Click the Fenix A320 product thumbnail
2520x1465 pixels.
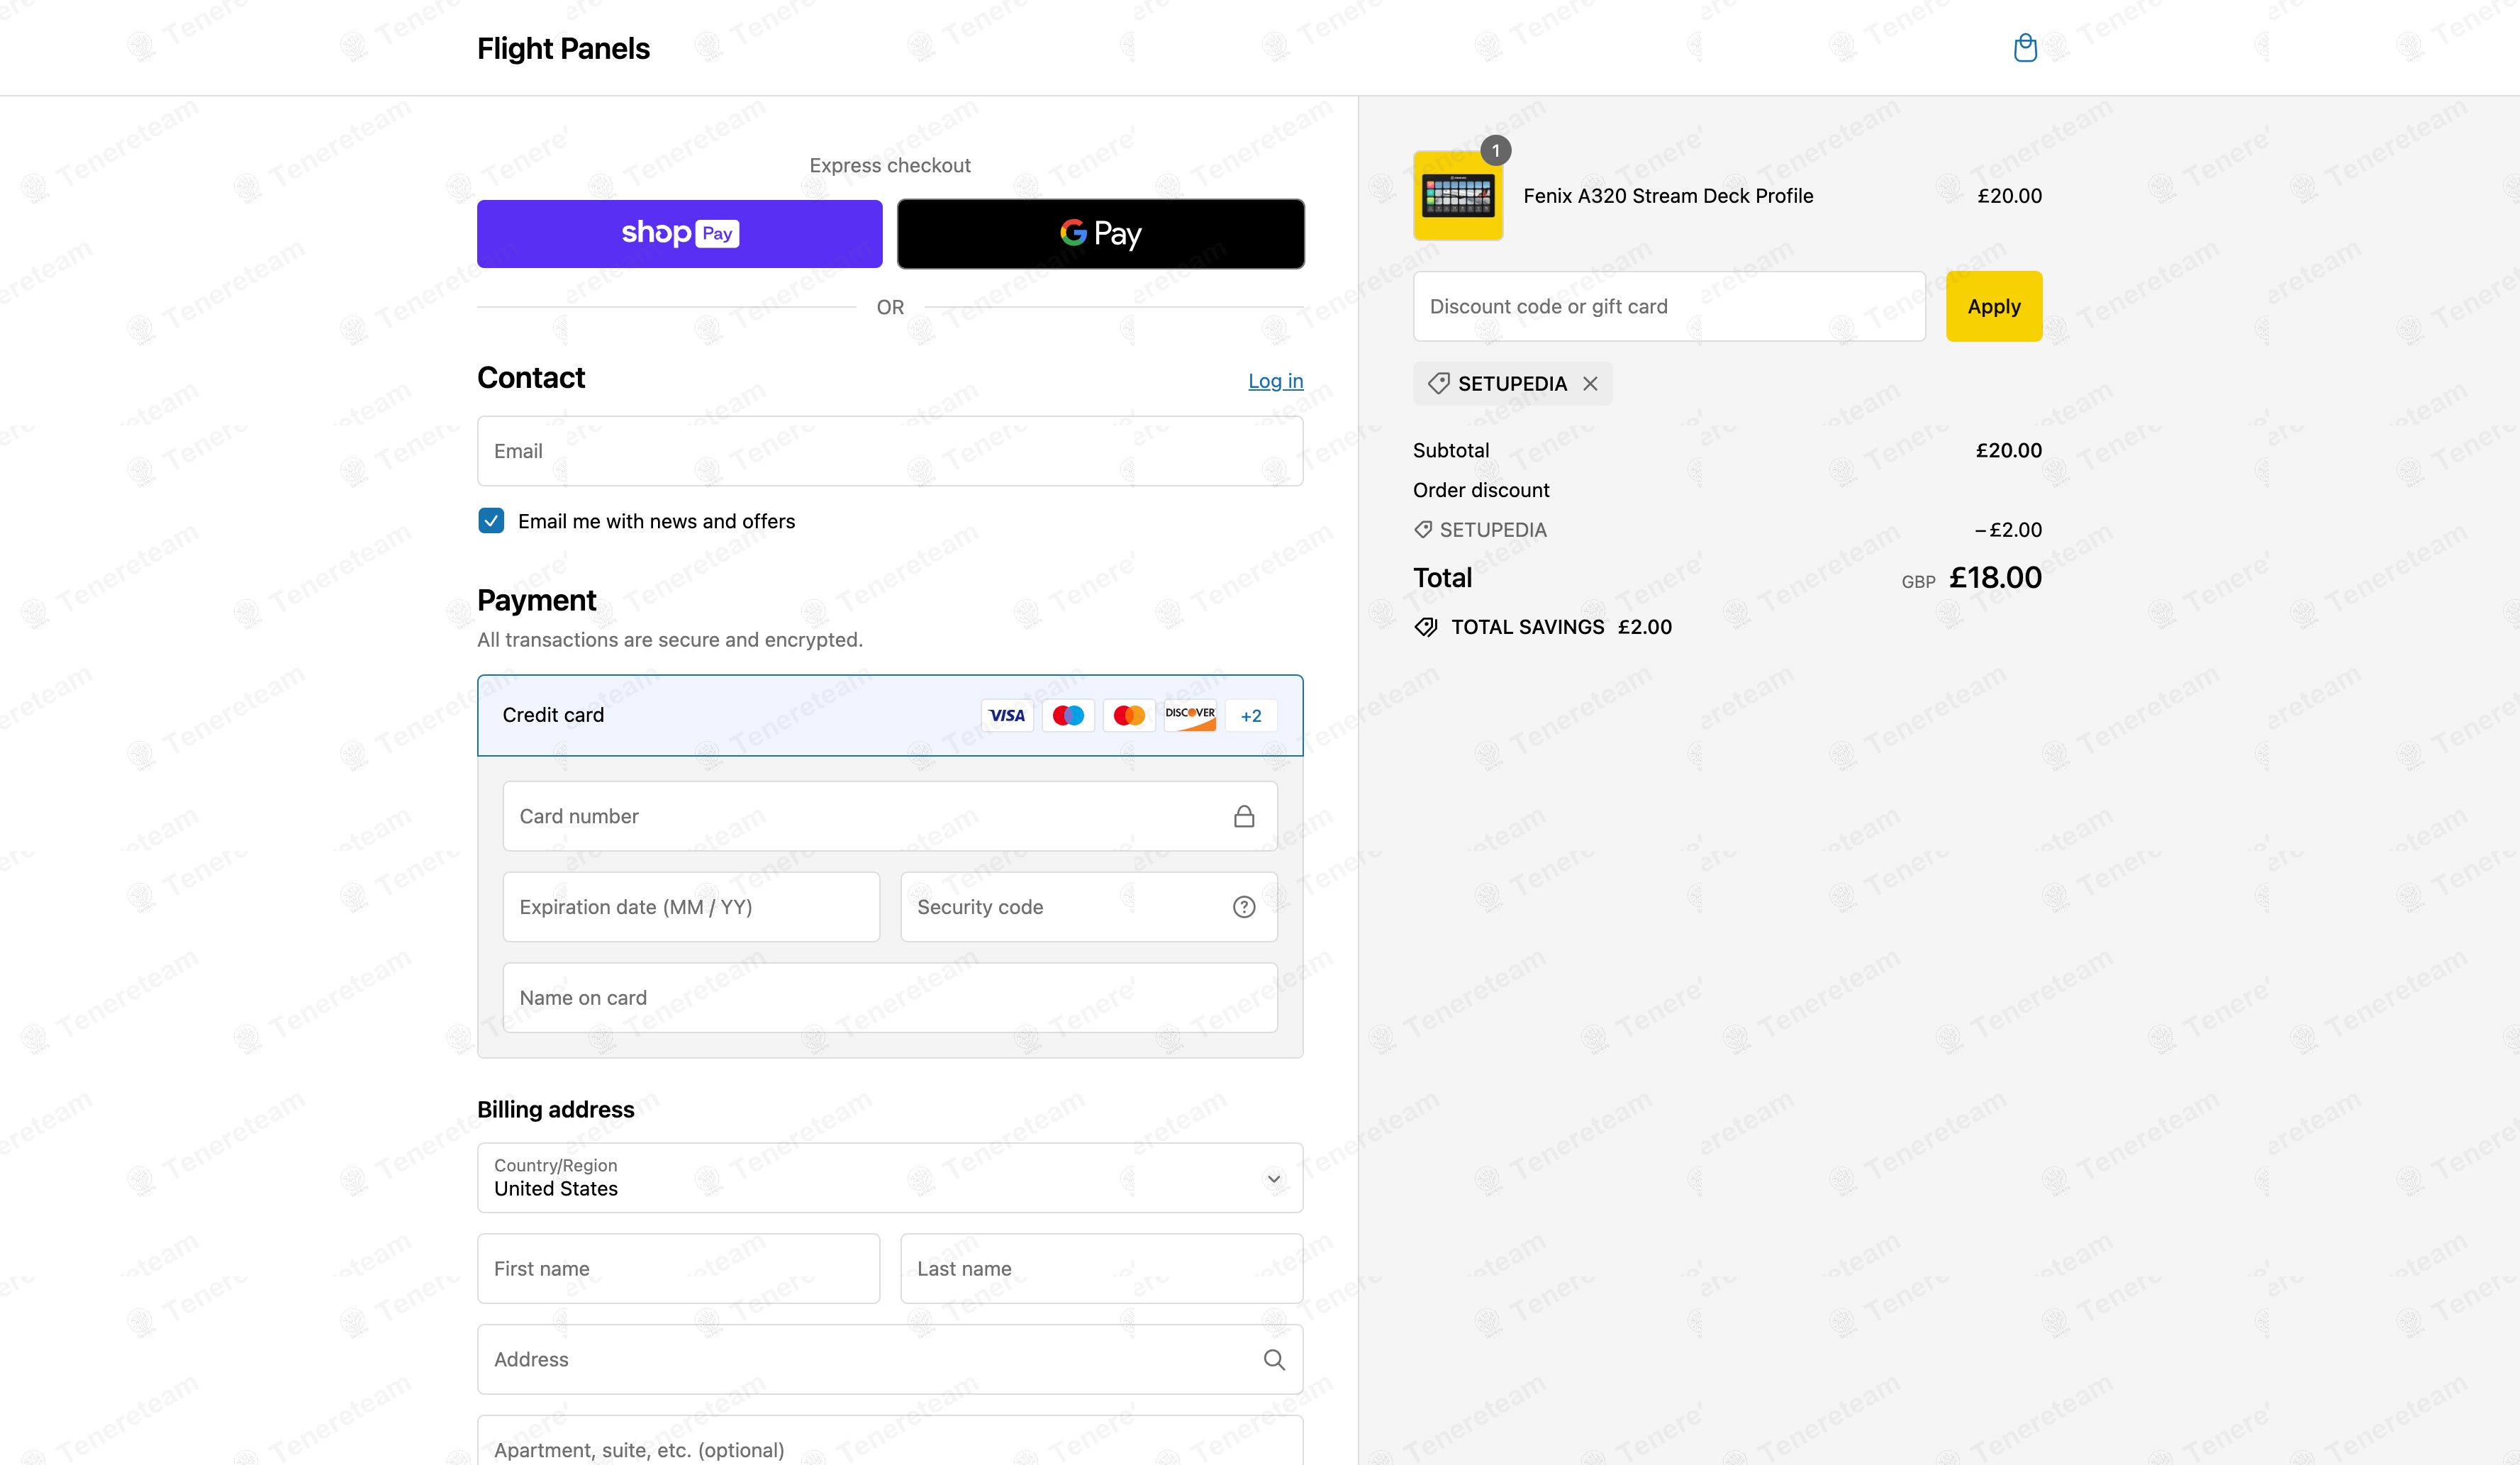[1457, 196]
